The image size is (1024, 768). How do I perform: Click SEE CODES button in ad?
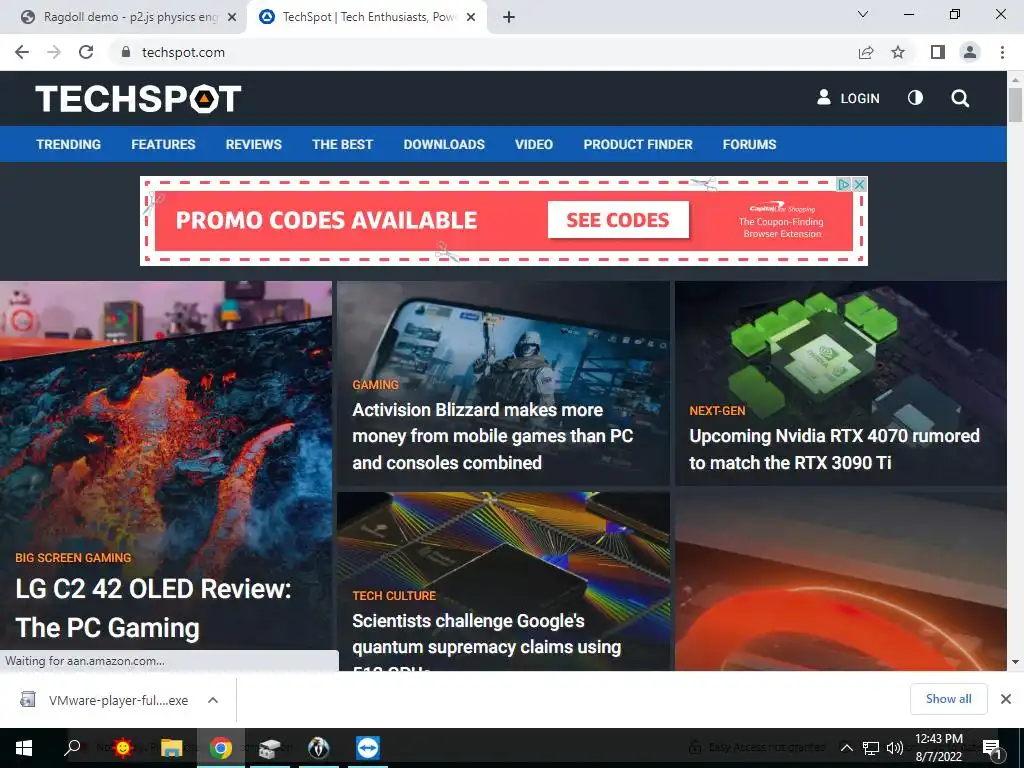pyautogui.click(x=618, y=220)
